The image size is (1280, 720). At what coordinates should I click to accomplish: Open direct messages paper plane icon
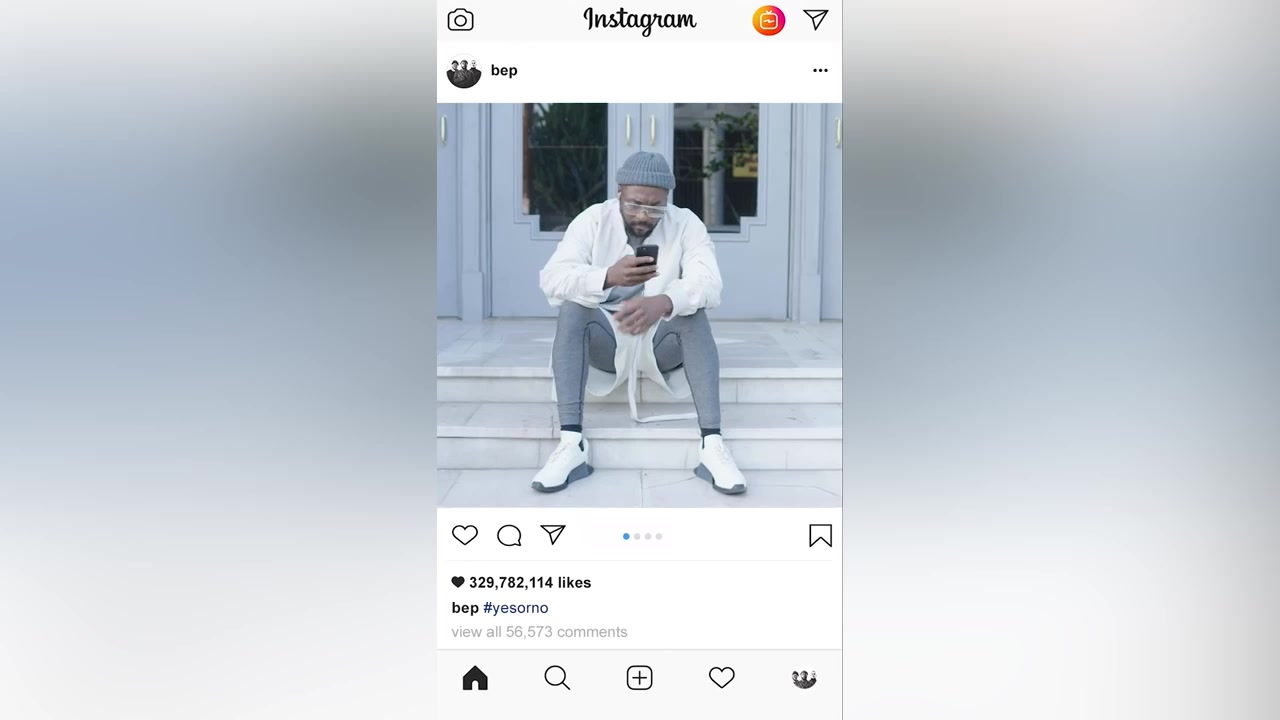pos(816,20)
